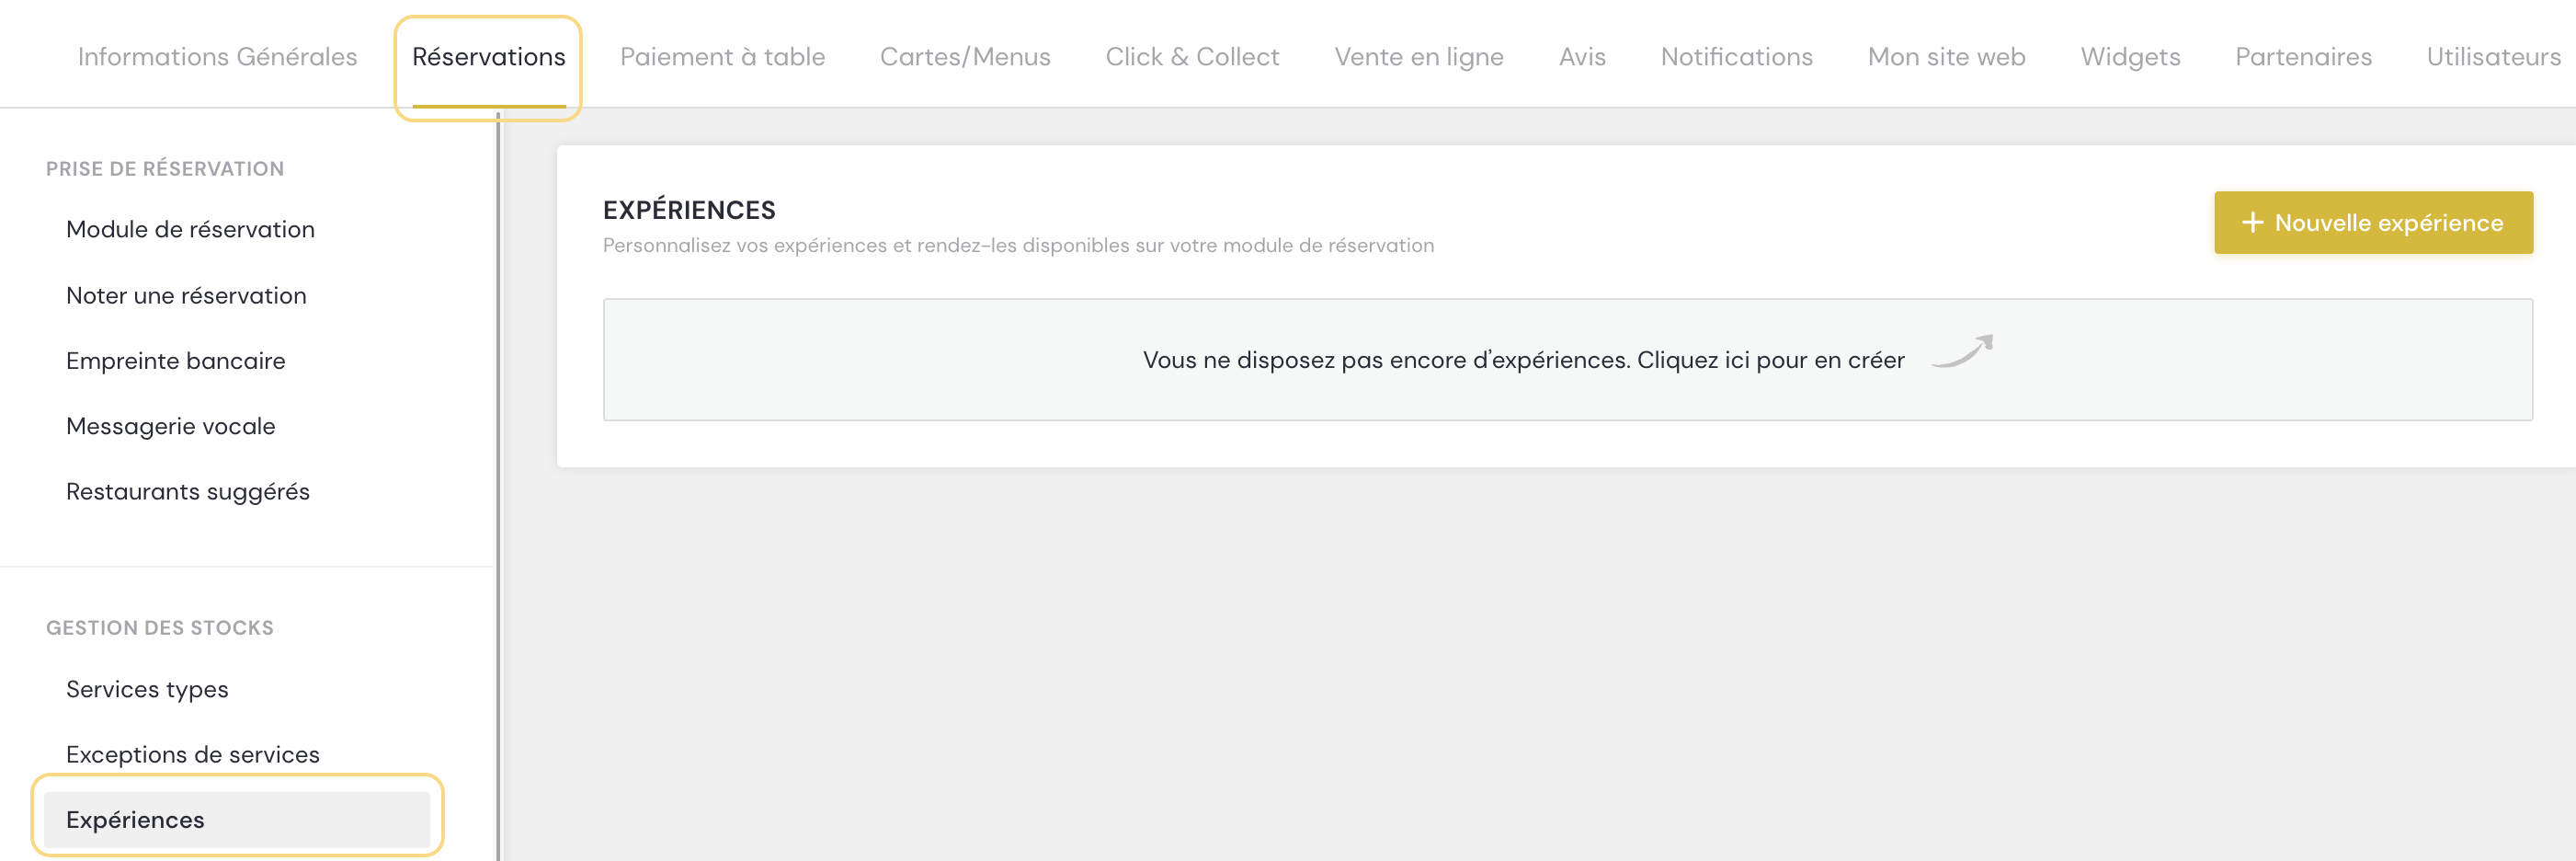Click the EXPÉRIENCES panel title
Image resolution: width=2576 pixels, height=861 pixels.
(x=689, y=210)
